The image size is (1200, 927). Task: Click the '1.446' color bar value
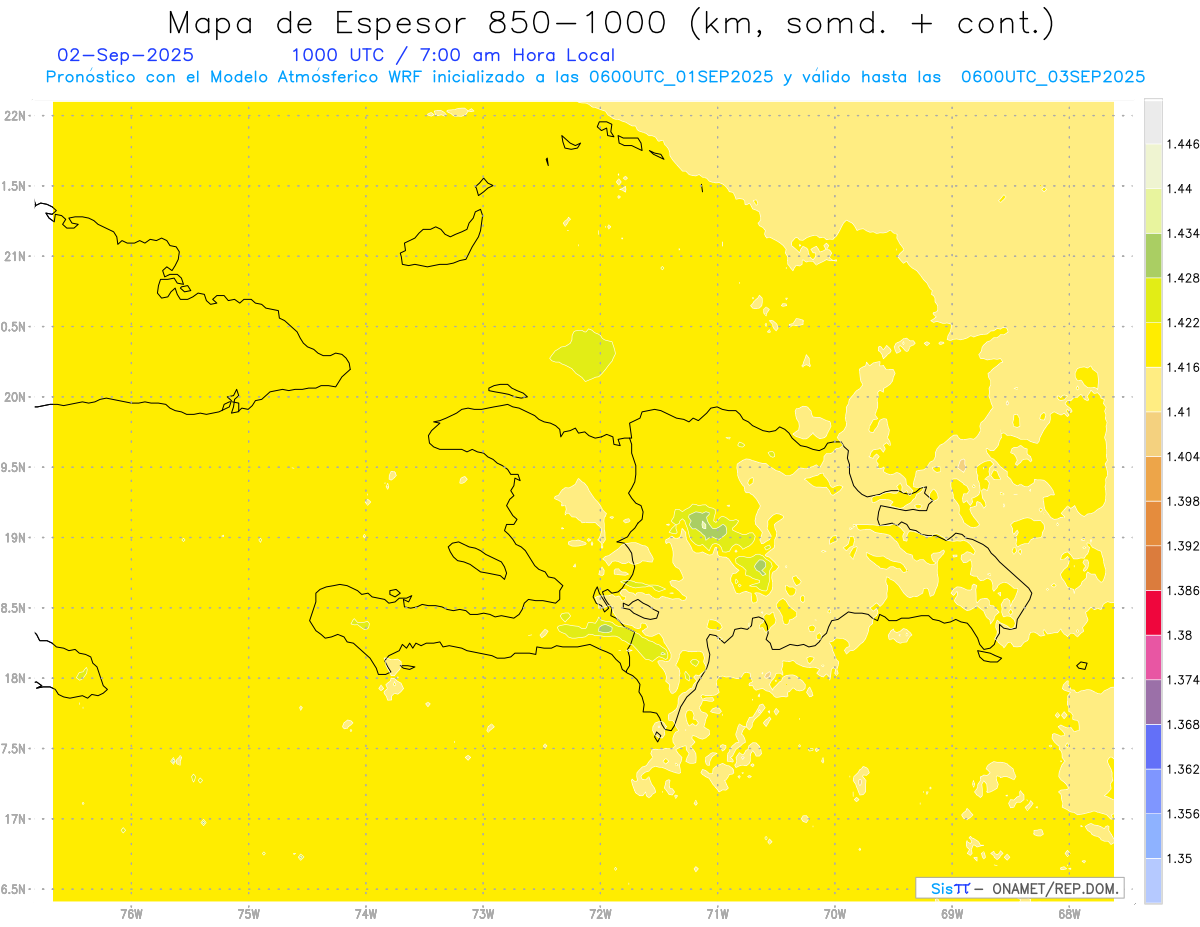pyautogui.click(x=1183, y=144)
